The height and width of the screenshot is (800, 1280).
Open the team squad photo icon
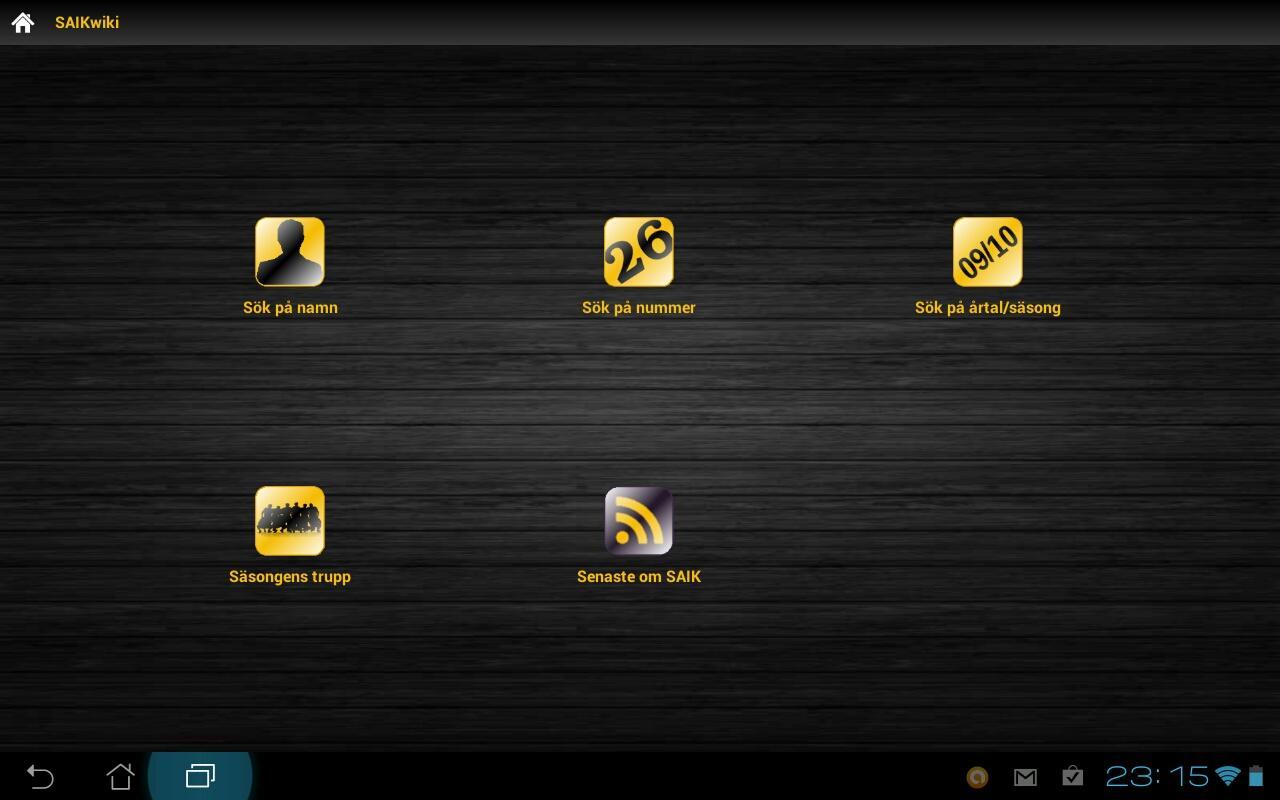290,521
